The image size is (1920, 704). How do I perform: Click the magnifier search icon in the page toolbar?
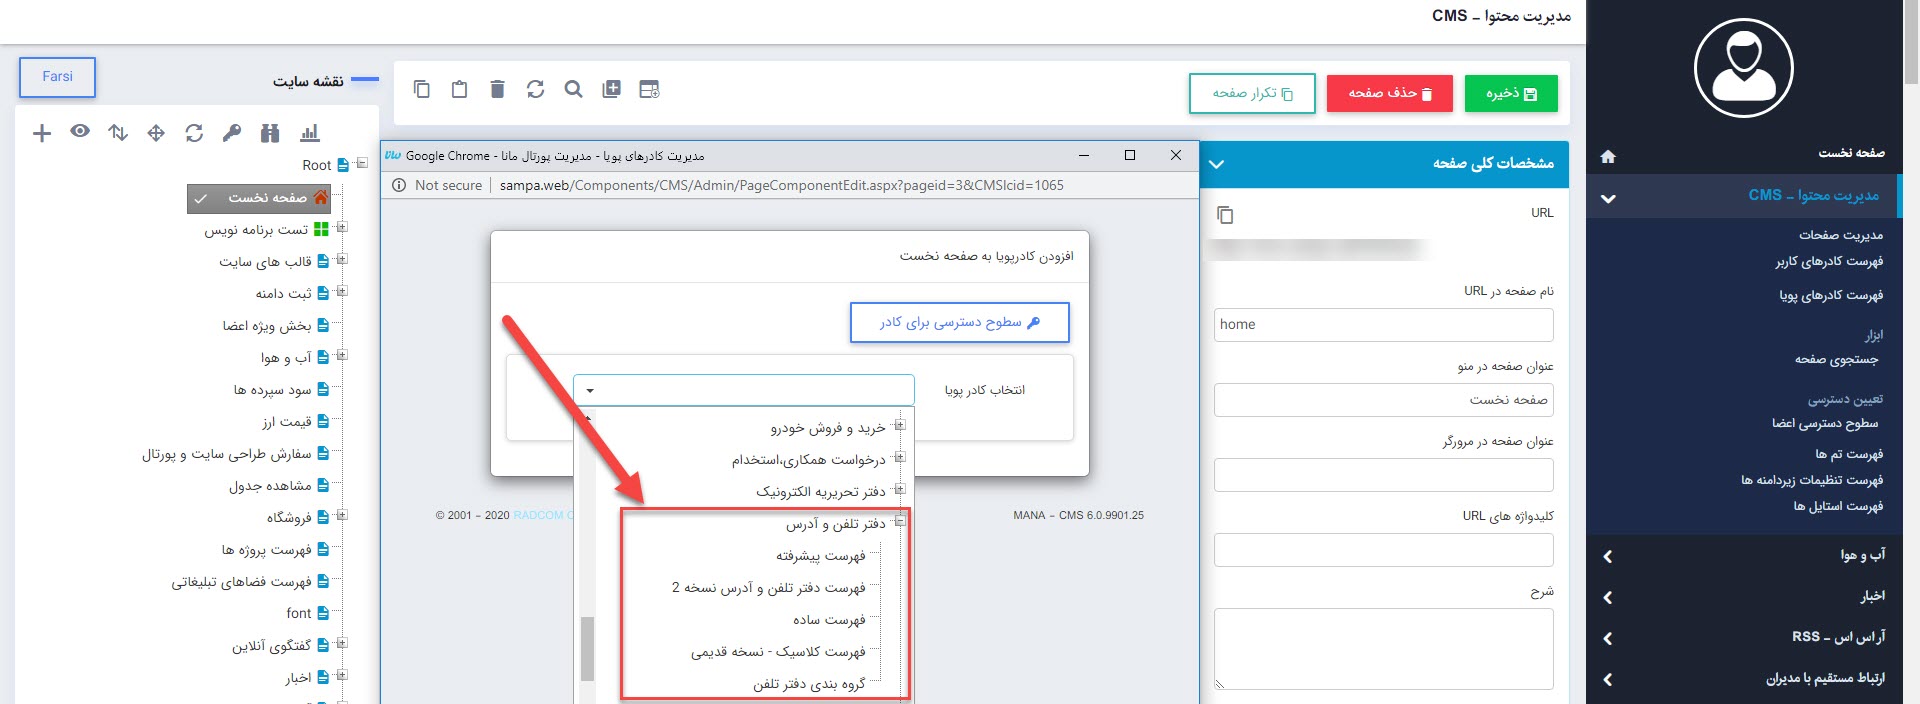pyautogui.click(x=573, y=89)
